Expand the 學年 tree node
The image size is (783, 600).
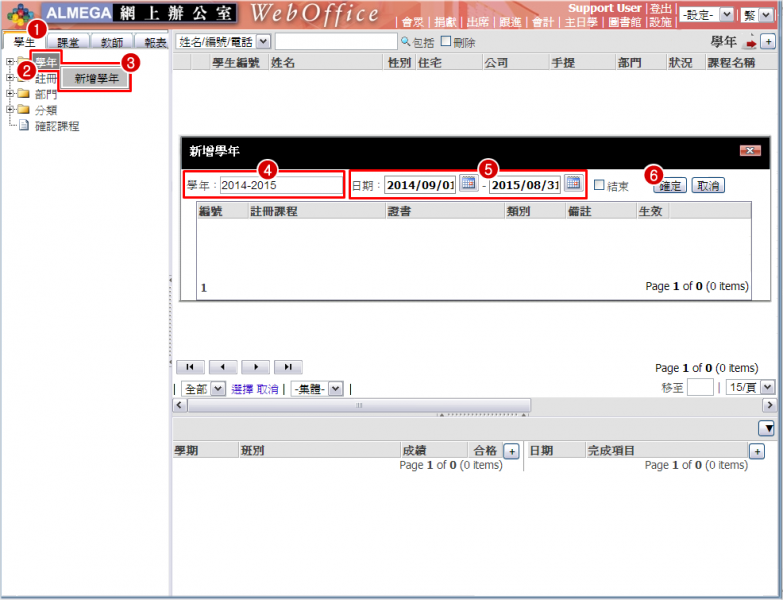tap(9, 62)
